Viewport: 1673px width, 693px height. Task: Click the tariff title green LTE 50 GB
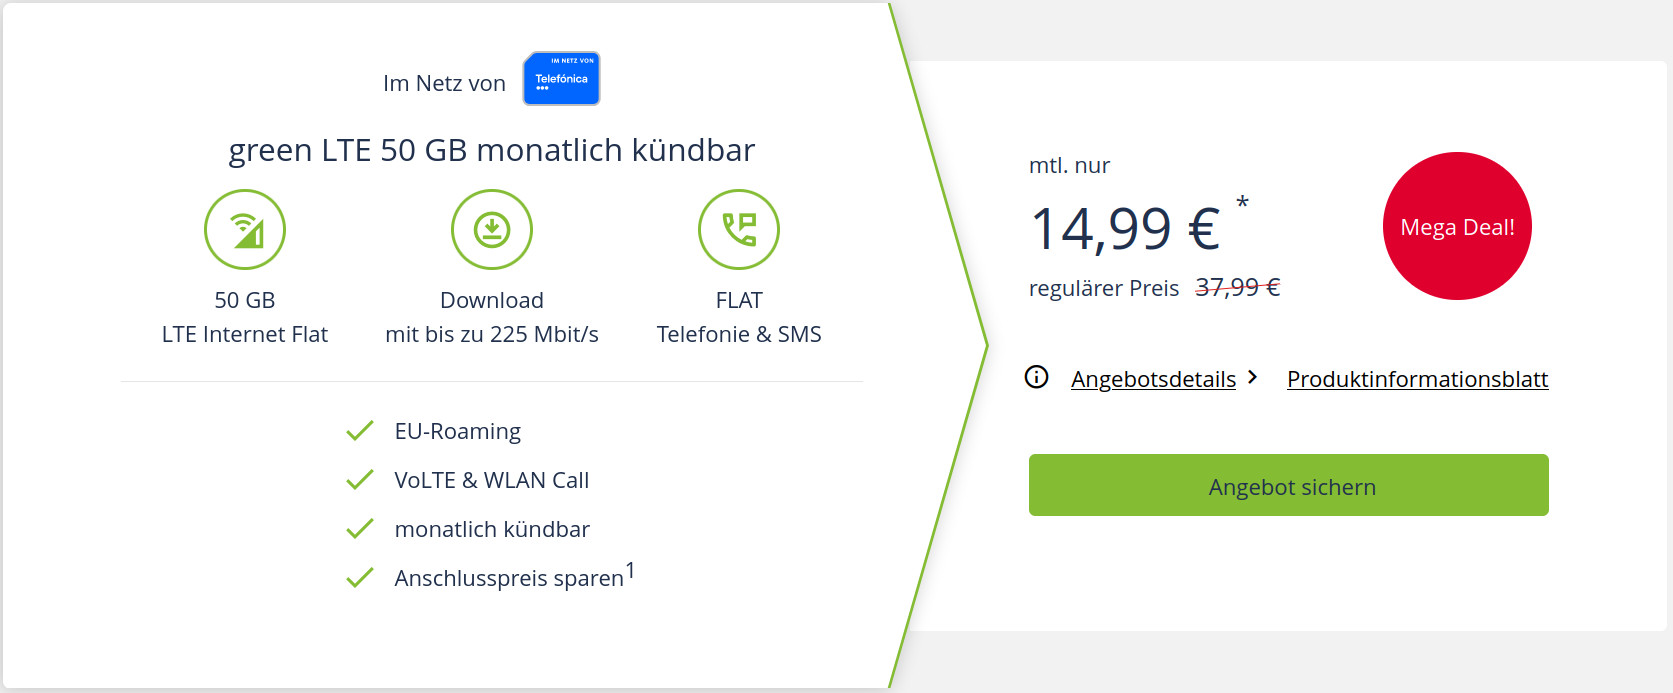pos(491,150)
